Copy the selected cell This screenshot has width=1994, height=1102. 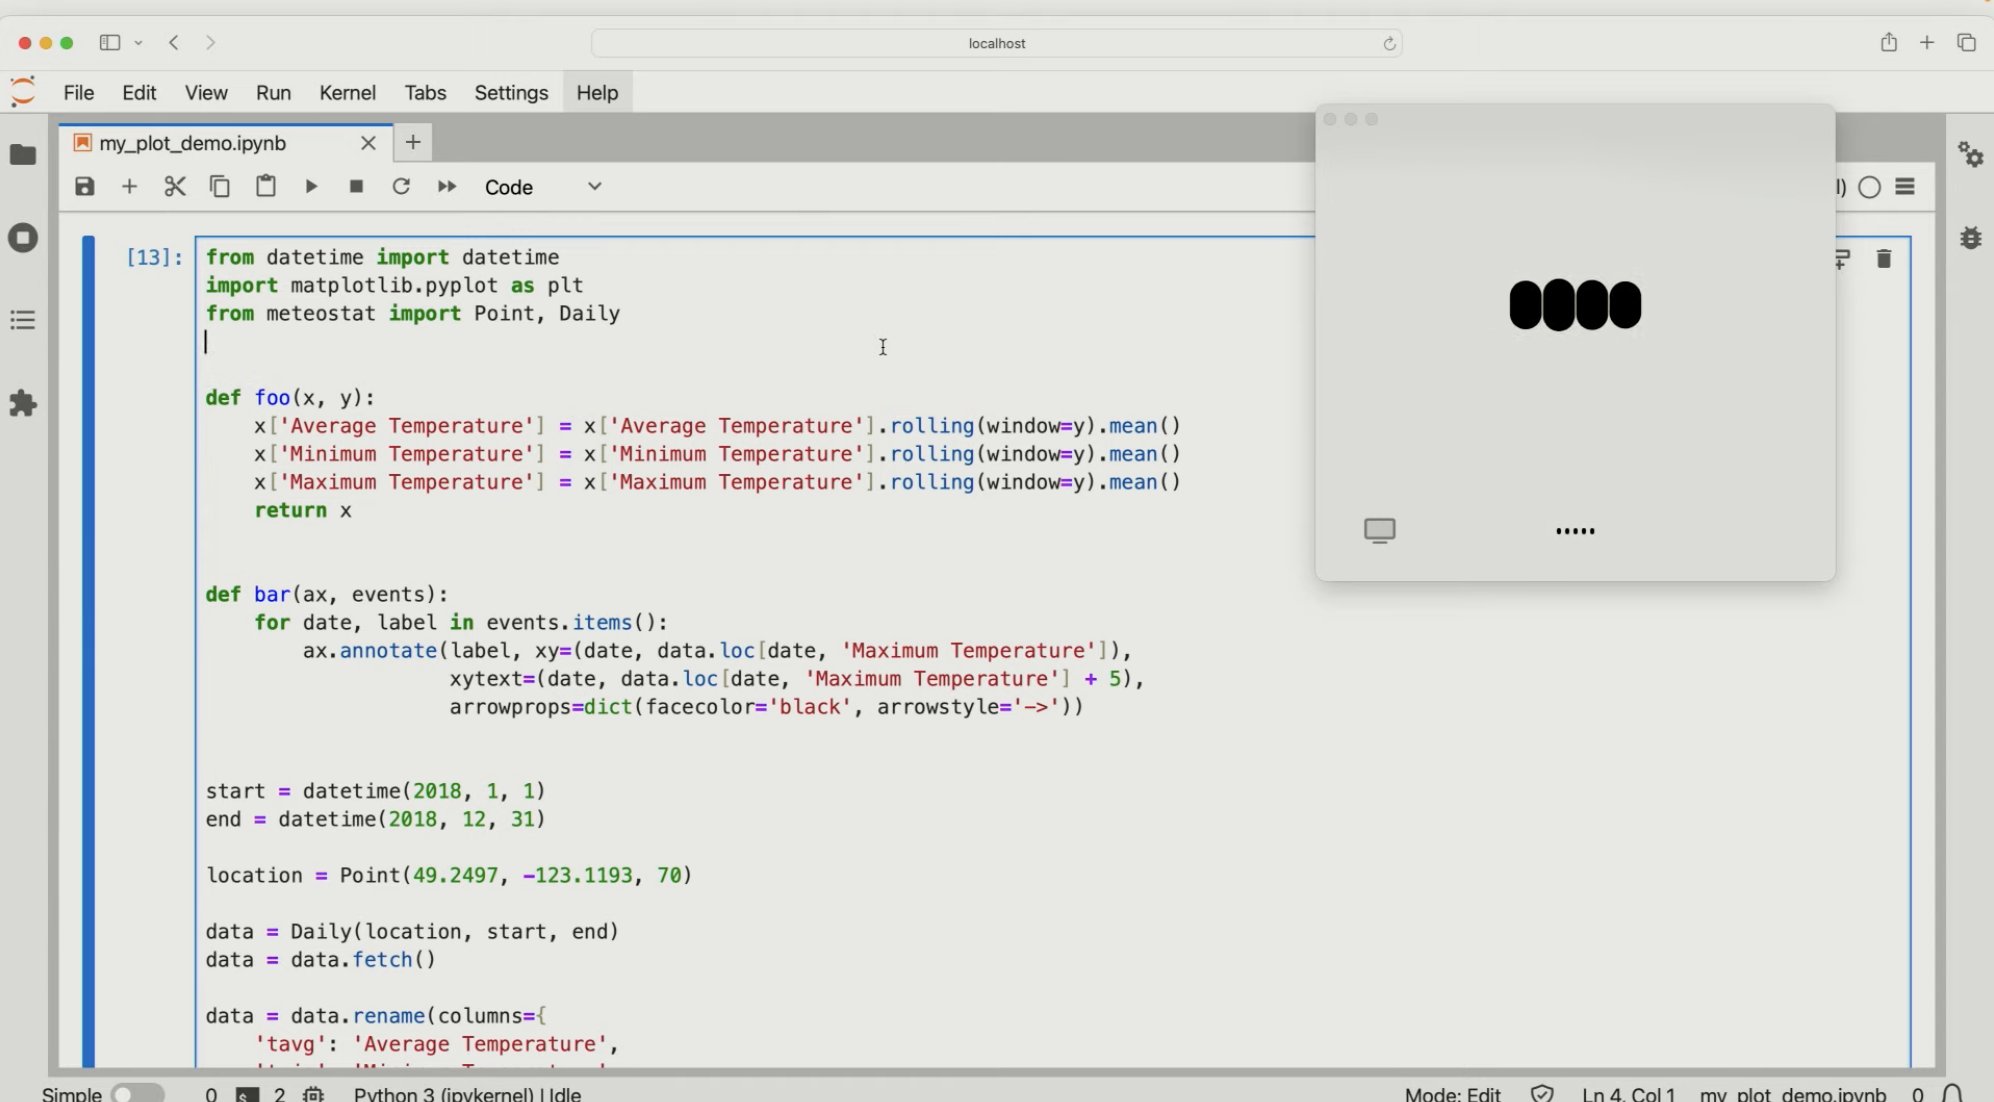(x=220, y=187)
